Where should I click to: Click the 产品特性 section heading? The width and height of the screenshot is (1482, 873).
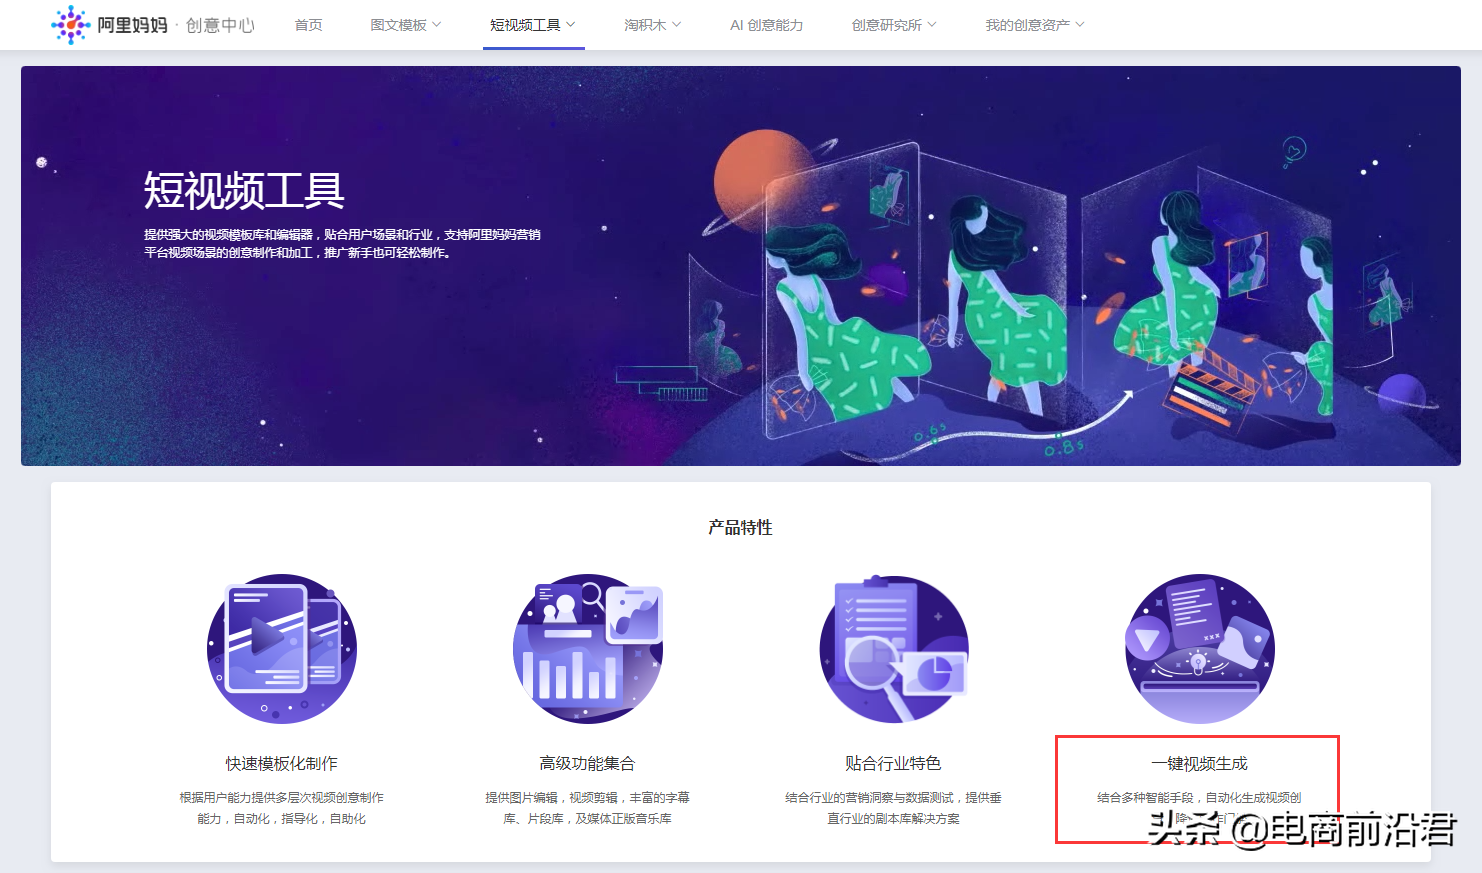[x=740, y=527]
